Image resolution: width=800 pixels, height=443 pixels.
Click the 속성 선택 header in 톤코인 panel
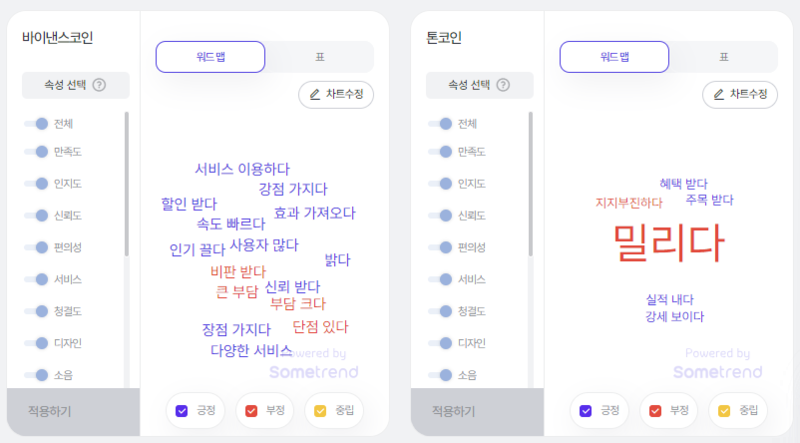pos(480,85)
